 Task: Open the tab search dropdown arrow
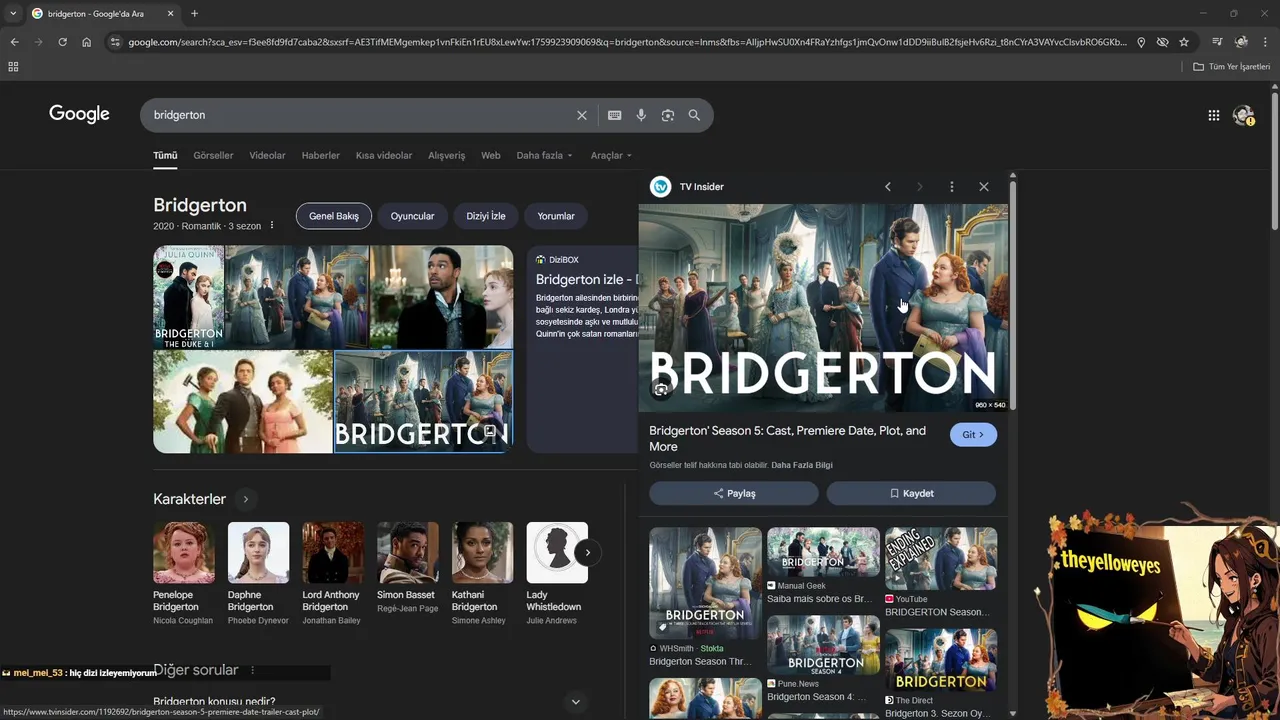(13, 14)
